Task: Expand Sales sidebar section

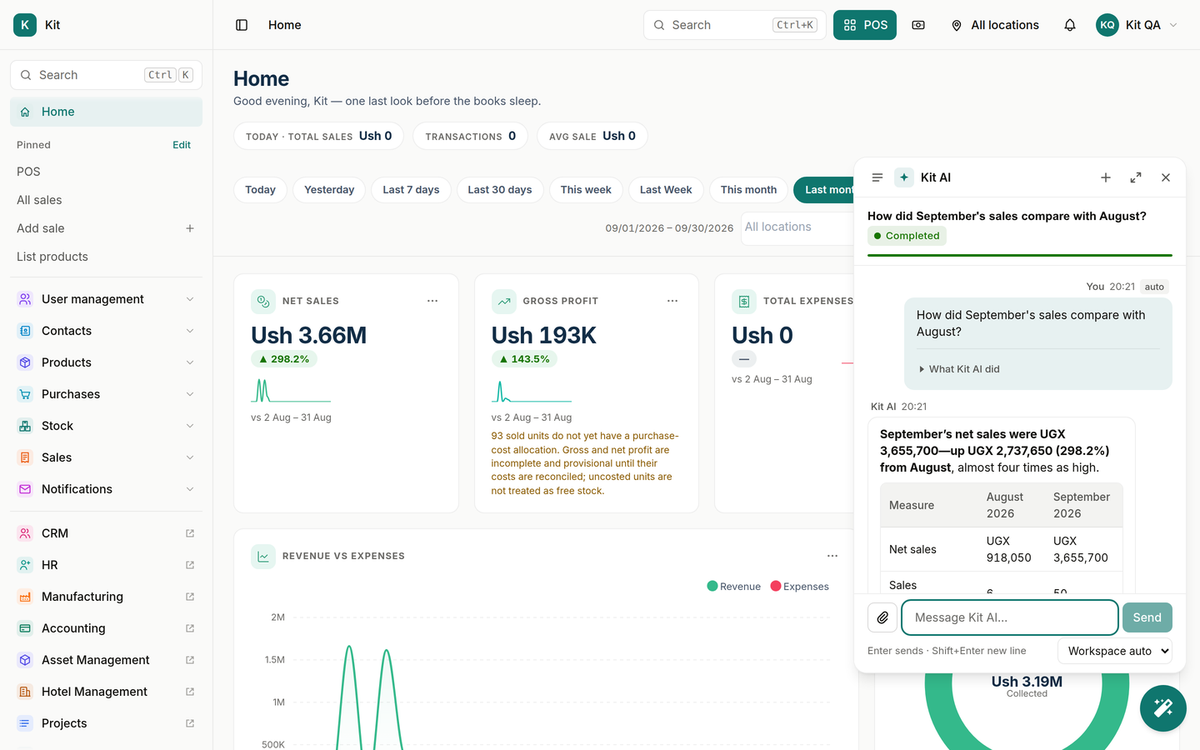Action: click(106, 457)
